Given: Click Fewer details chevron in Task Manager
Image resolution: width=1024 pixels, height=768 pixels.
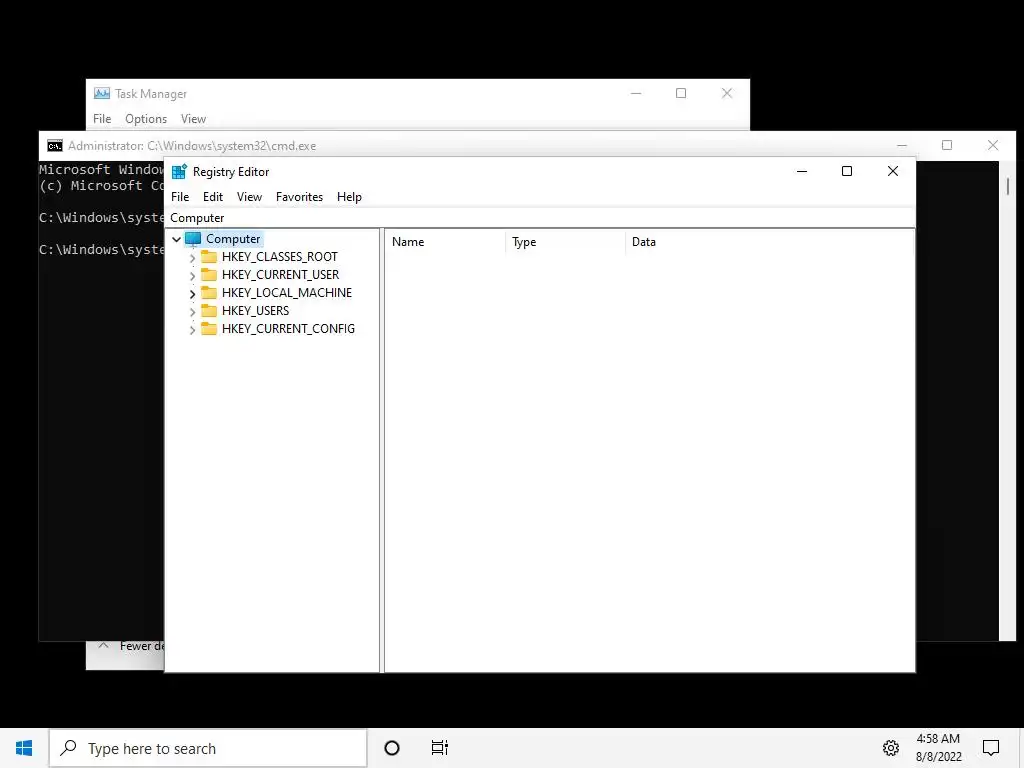Looking at the screenshot, I should [103, 646].
